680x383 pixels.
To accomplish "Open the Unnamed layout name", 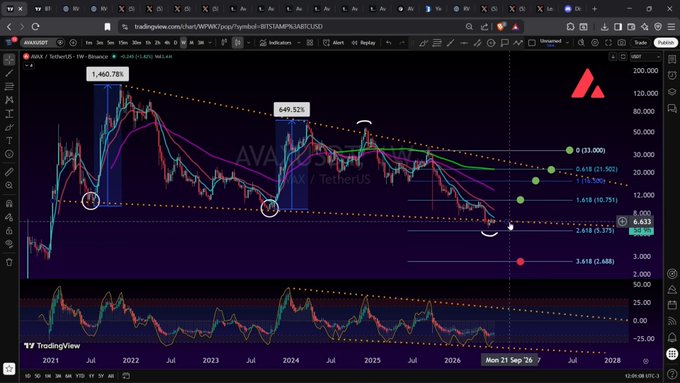I will click(550, 42).
